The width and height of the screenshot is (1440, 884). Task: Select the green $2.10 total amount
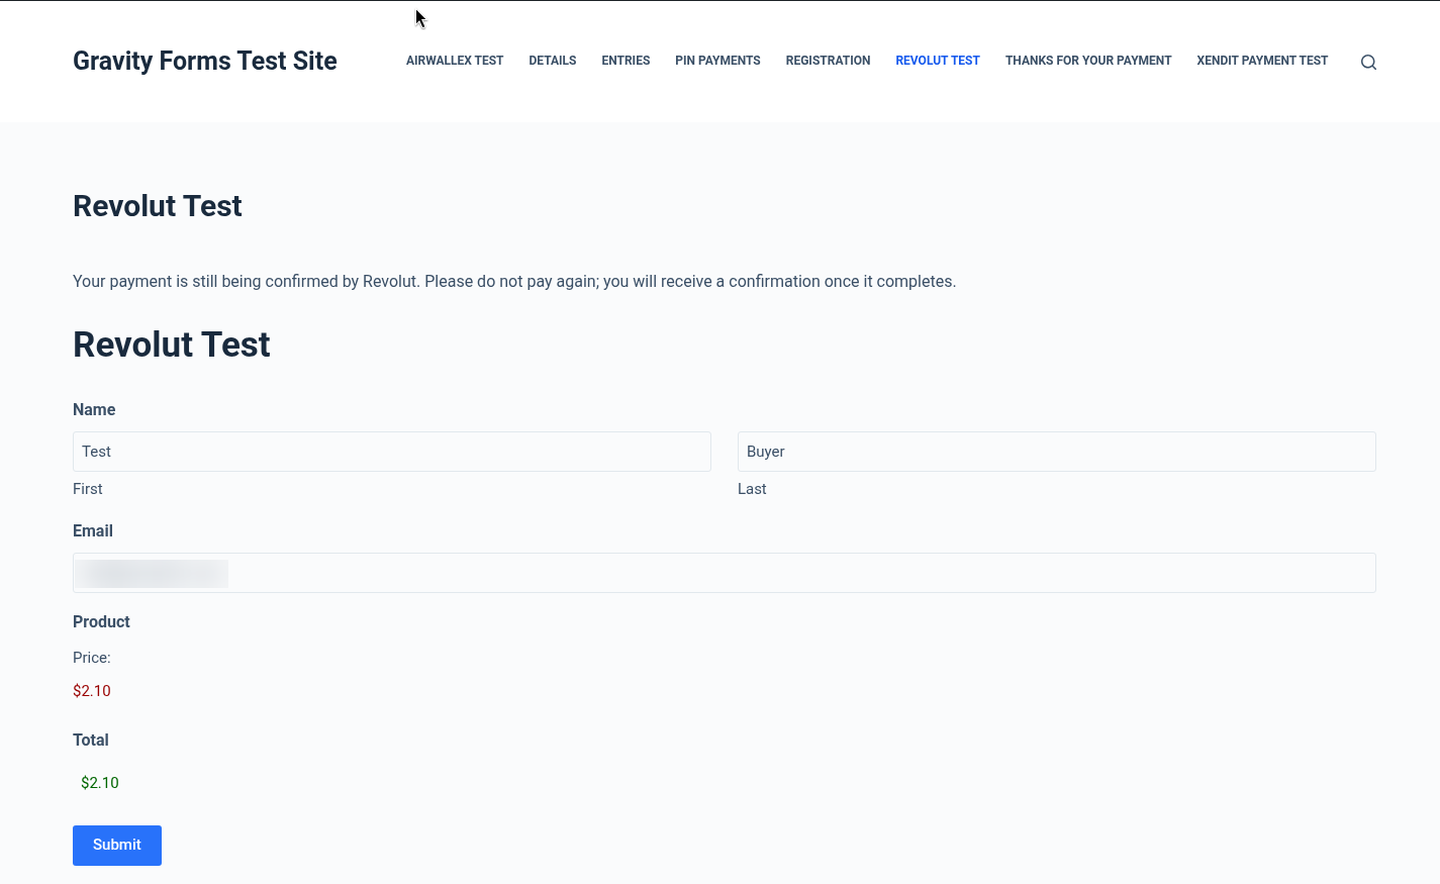pos(100,783)
